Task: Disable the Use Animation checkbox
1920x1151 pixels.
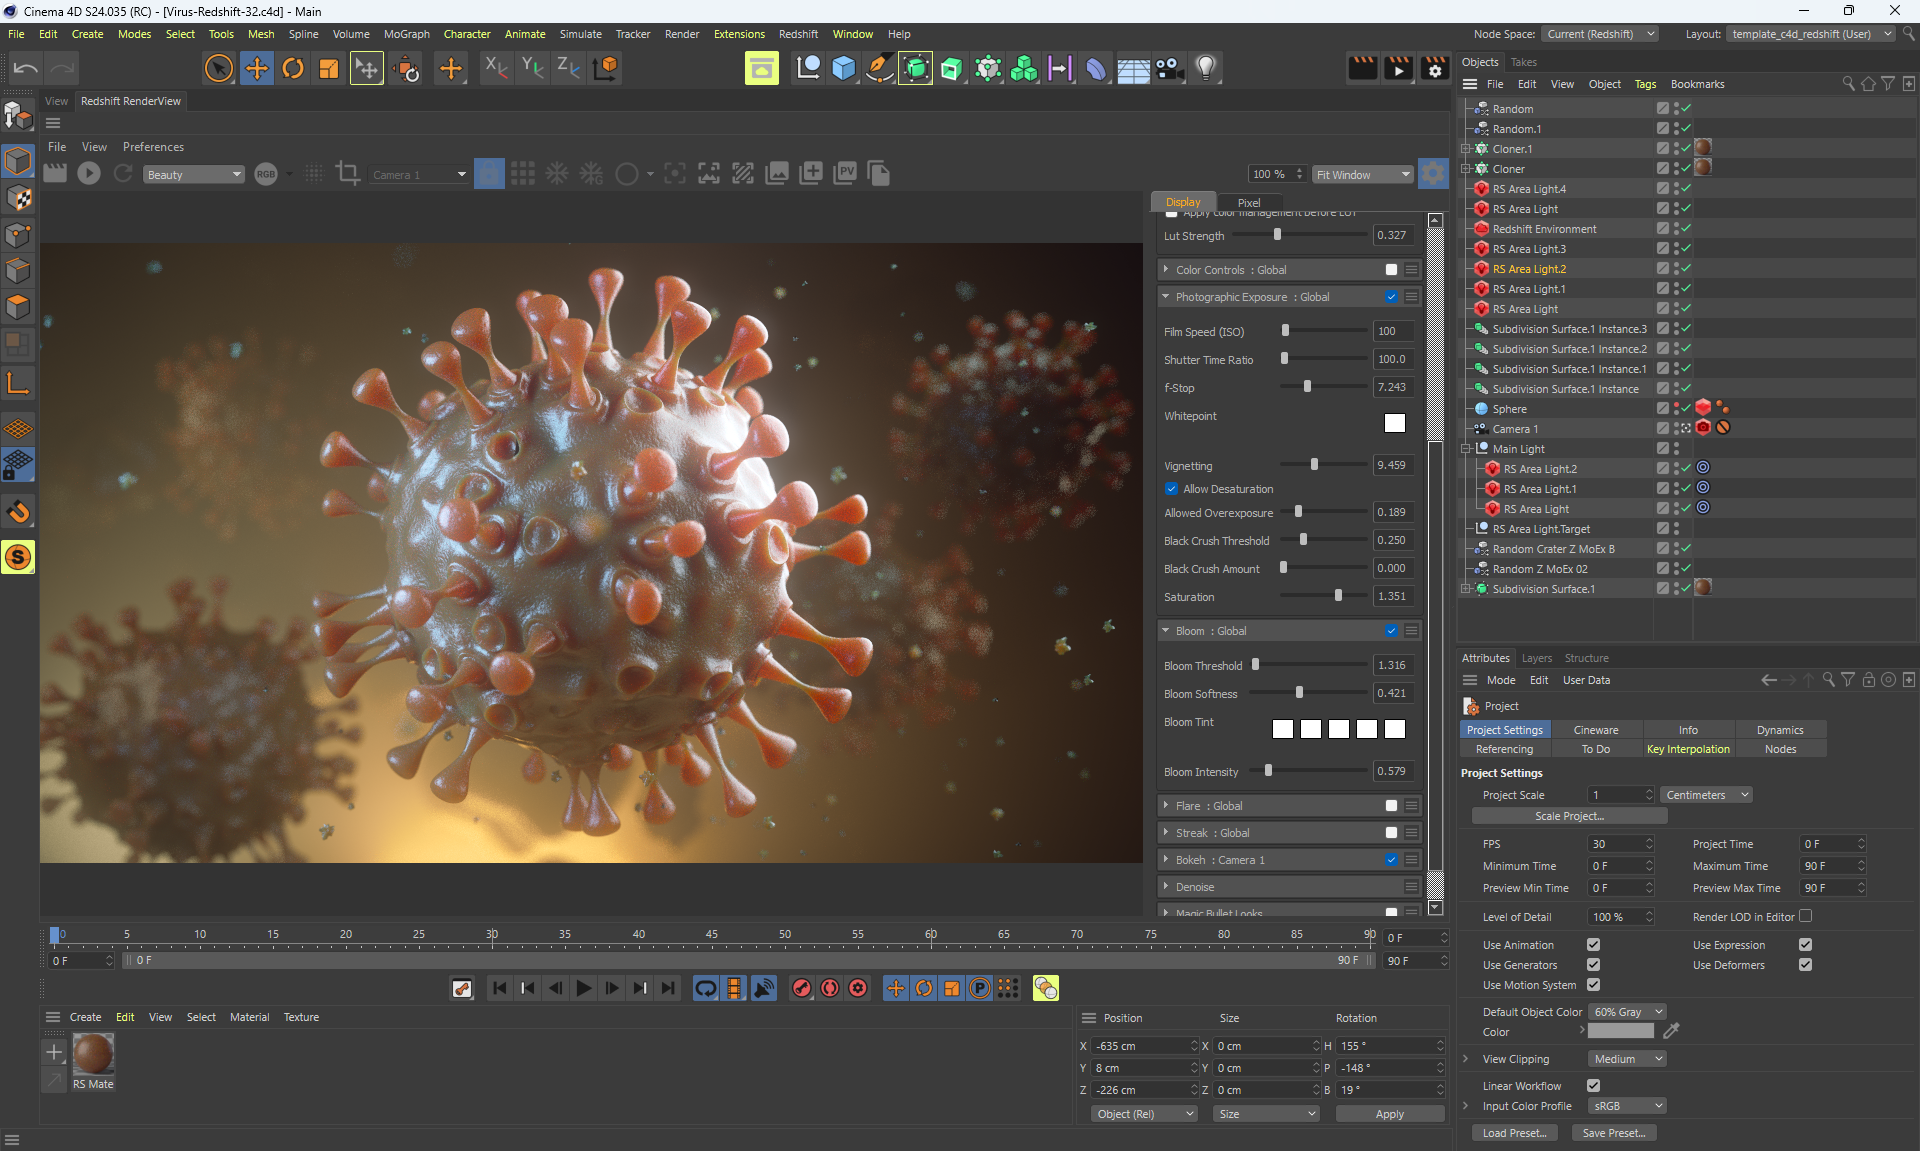Action: pyautogui.click(x=1593, y=945)
